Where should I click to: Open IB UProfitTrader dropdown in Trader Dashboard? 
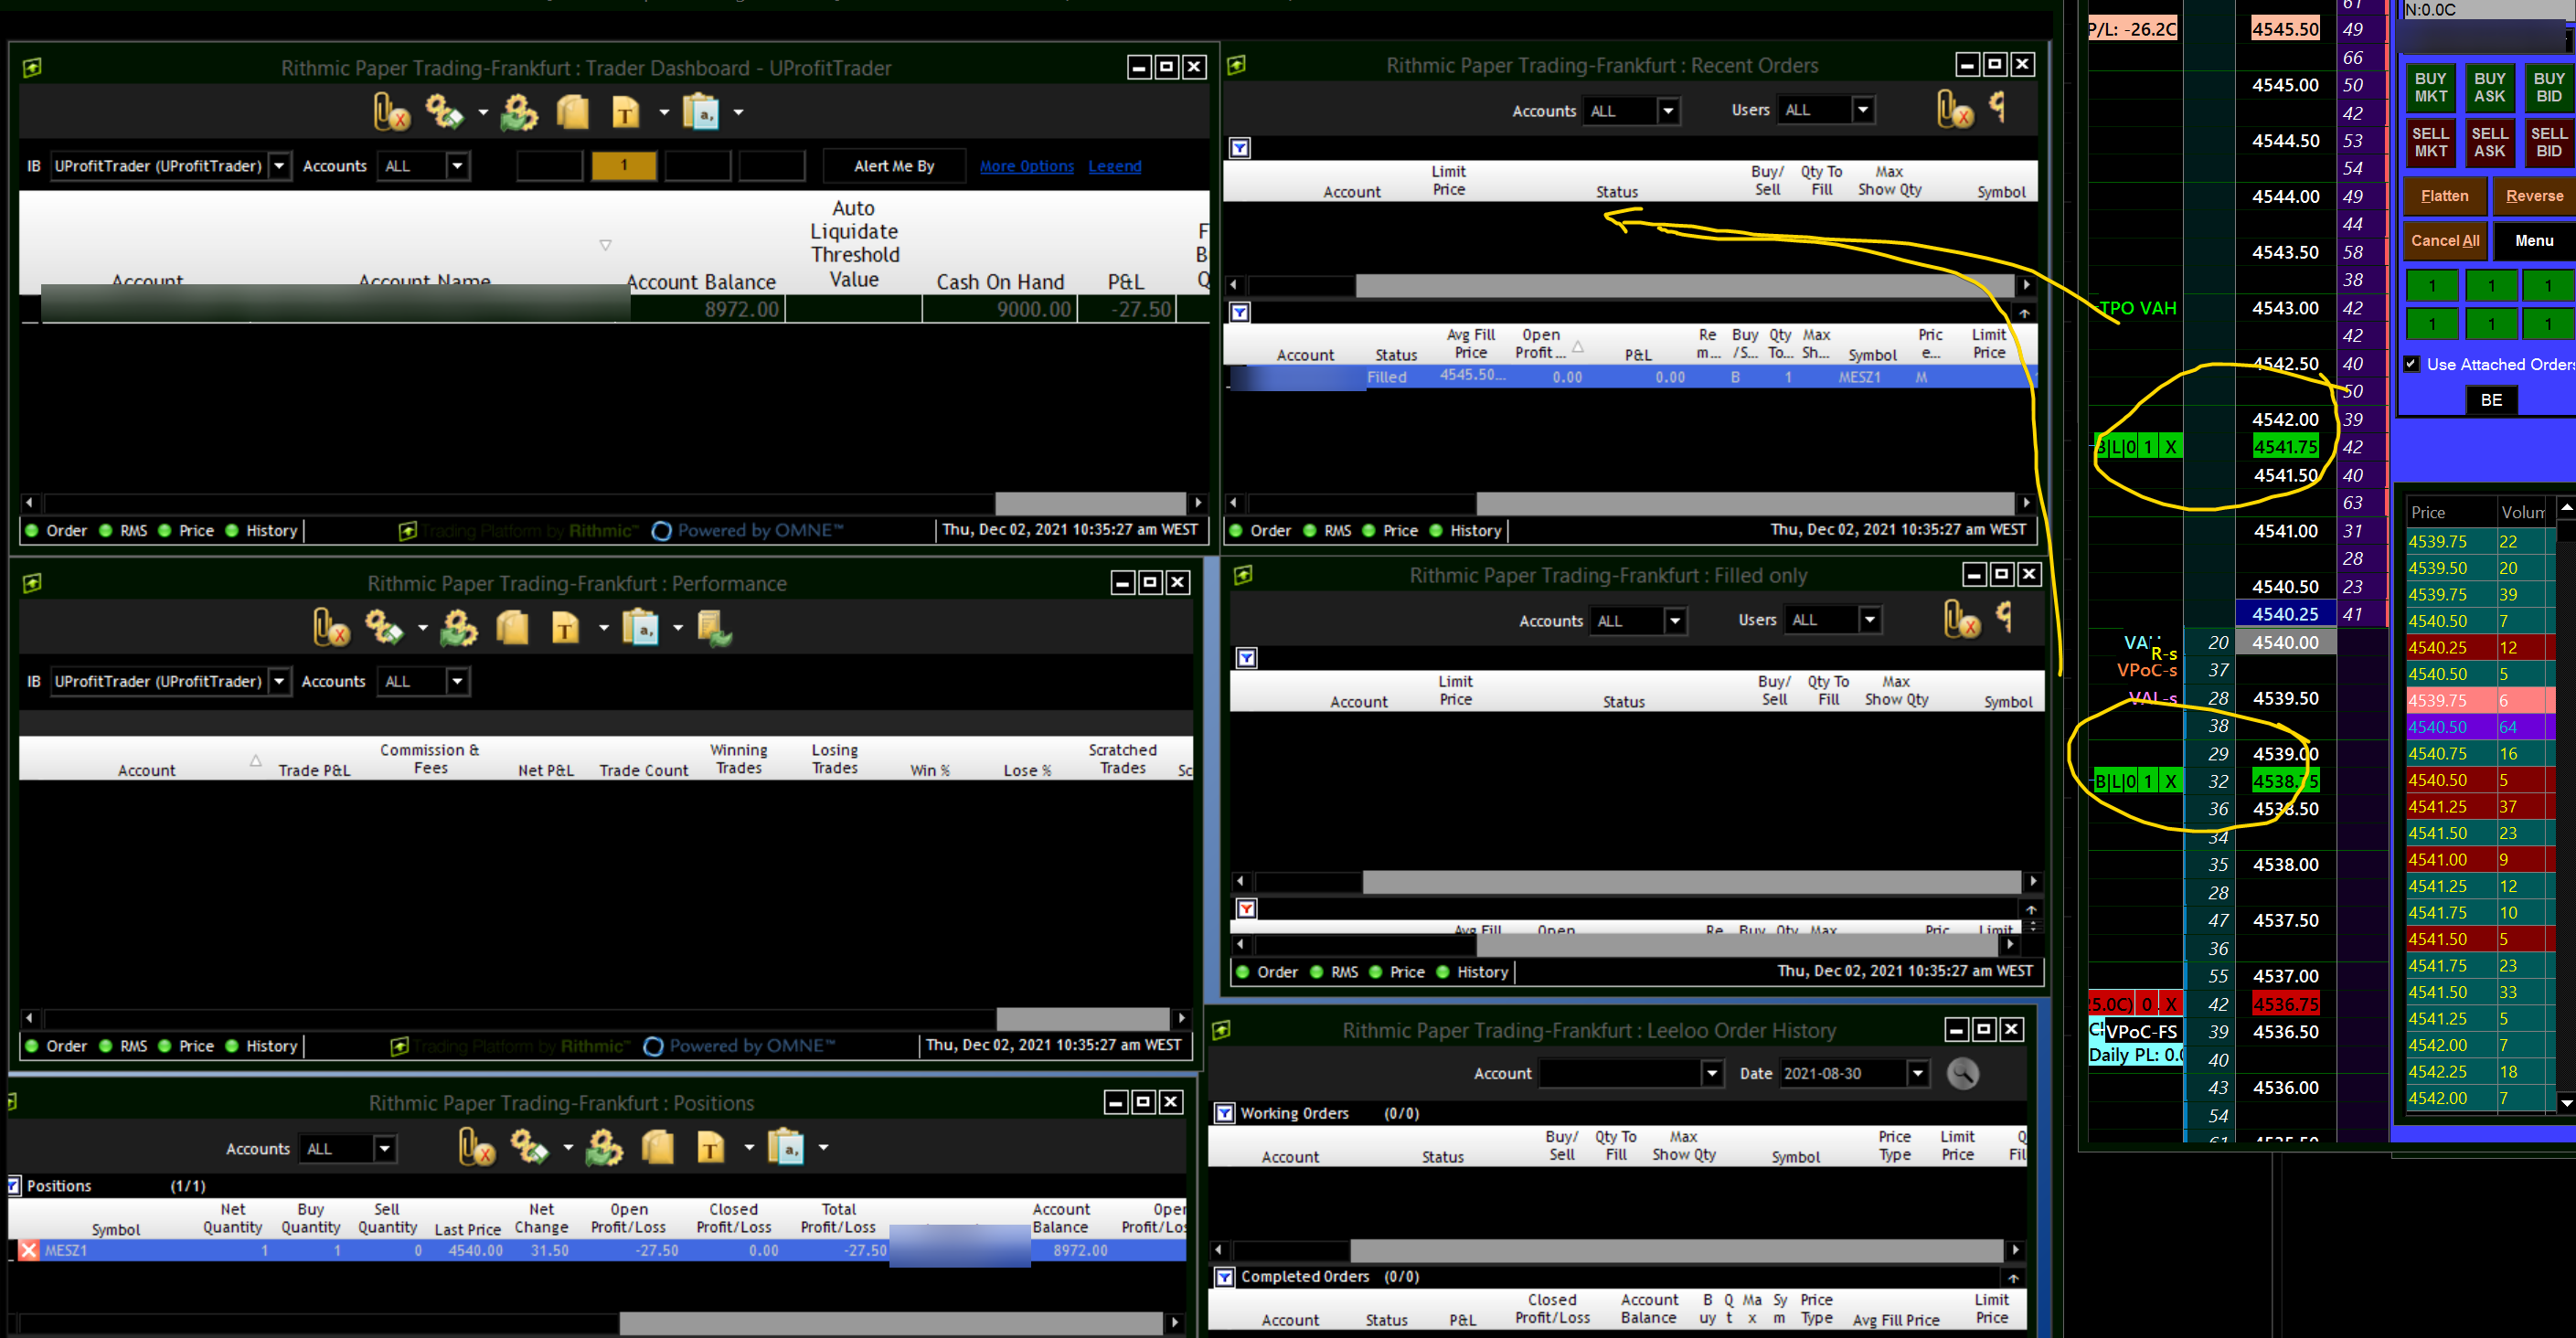click(x=280, y=166)
